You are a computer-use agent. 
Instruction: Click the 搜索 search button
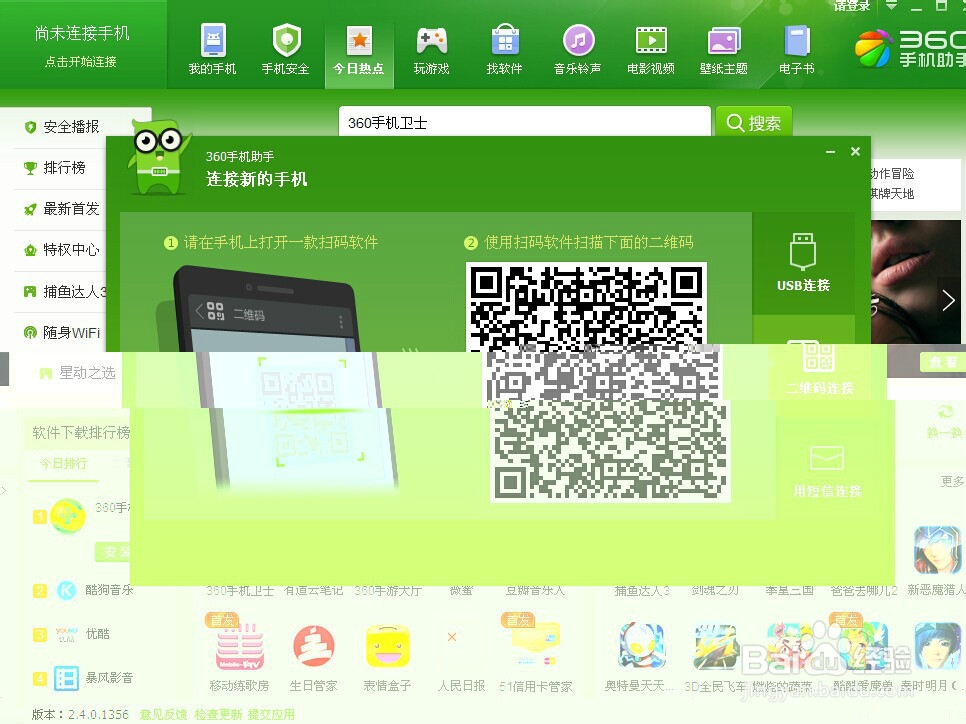click(754, 121)
